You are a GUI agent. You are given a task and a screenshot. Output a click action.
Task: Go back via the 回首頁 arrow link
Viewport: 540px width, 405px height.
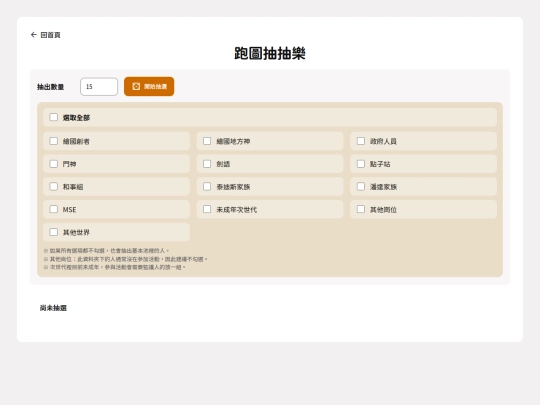pyautogui.click(x=45, y=35)
